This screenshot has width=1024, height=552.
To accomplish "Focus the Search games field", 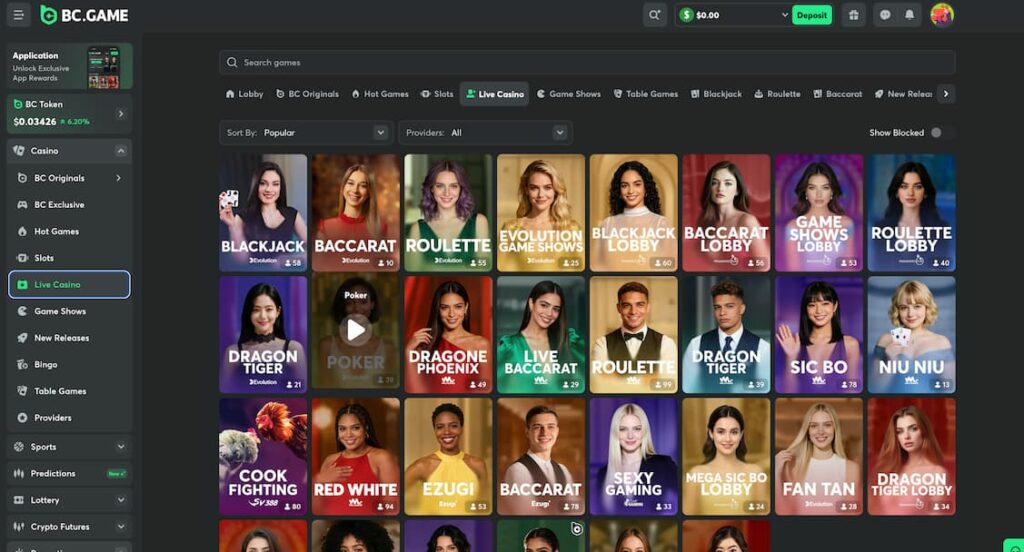I will click(x=587, y=62).
